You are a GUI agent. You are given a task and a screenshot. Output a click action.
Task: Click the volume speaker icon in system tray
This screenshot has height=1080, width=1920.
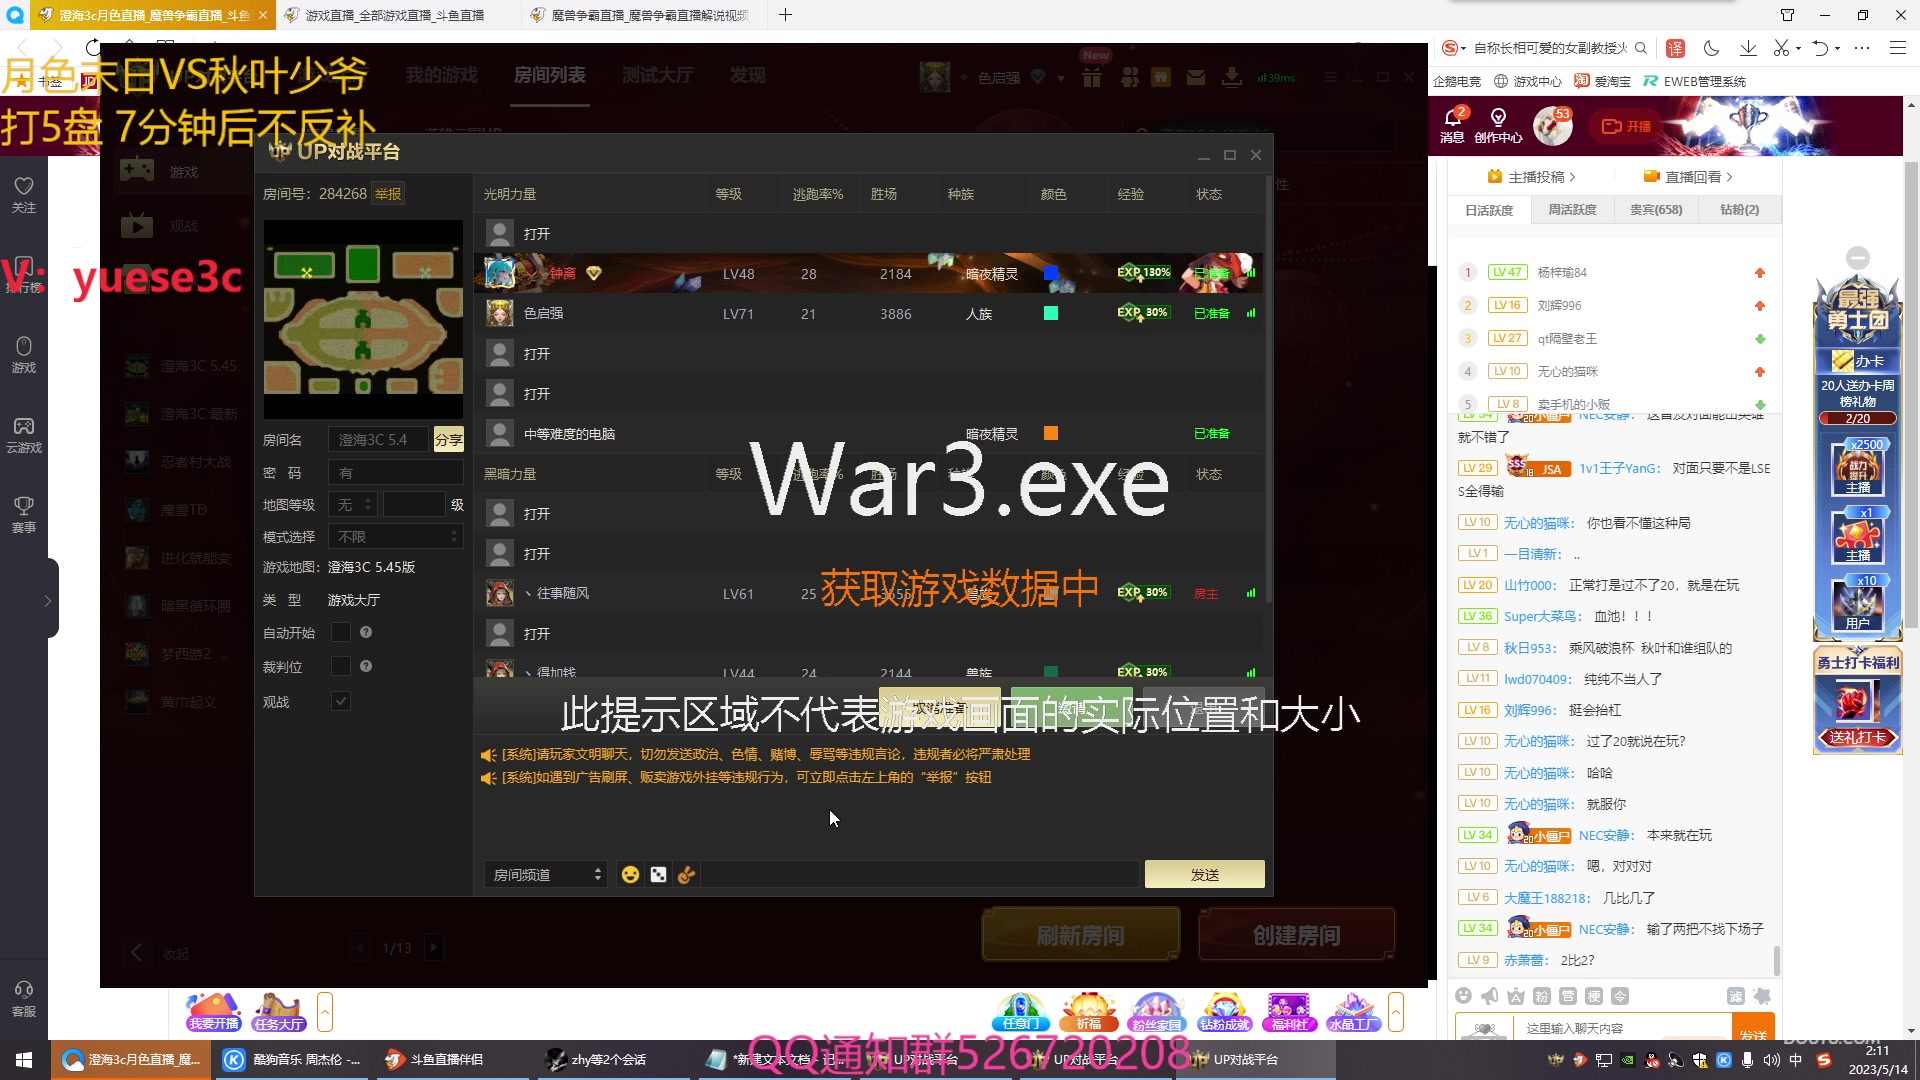(1771, 1060)
